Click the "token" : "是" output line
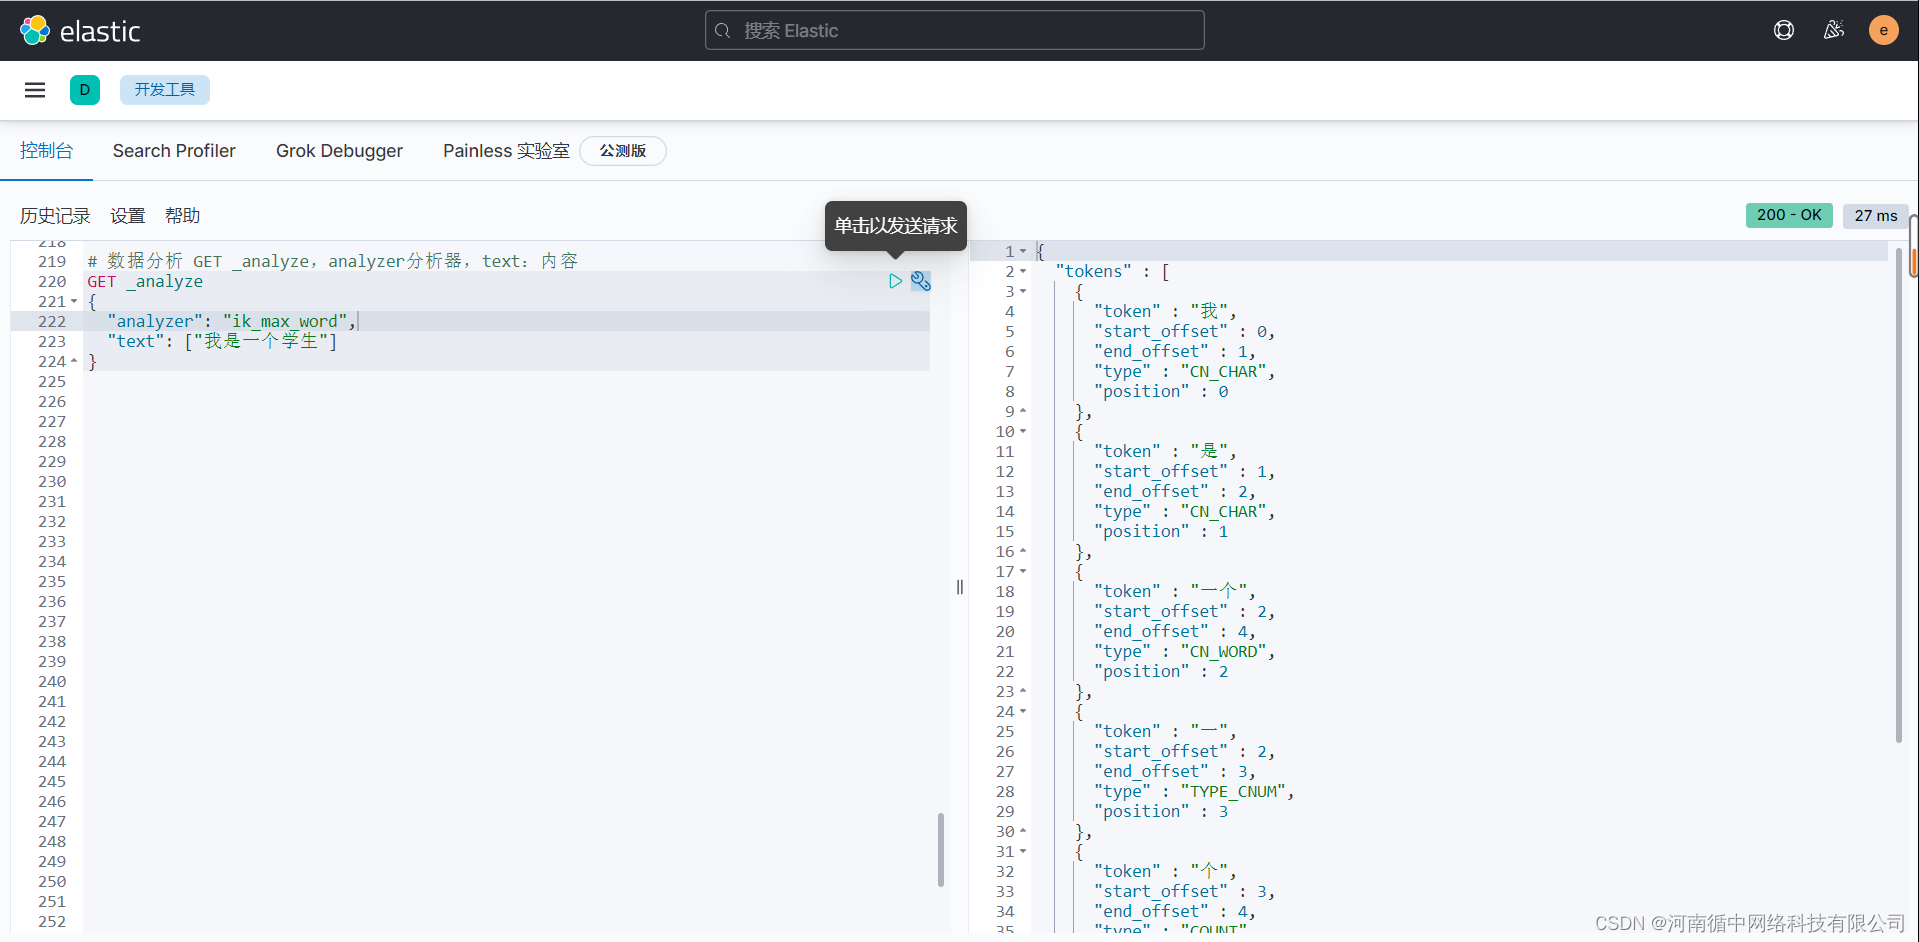 point(1165,451)
